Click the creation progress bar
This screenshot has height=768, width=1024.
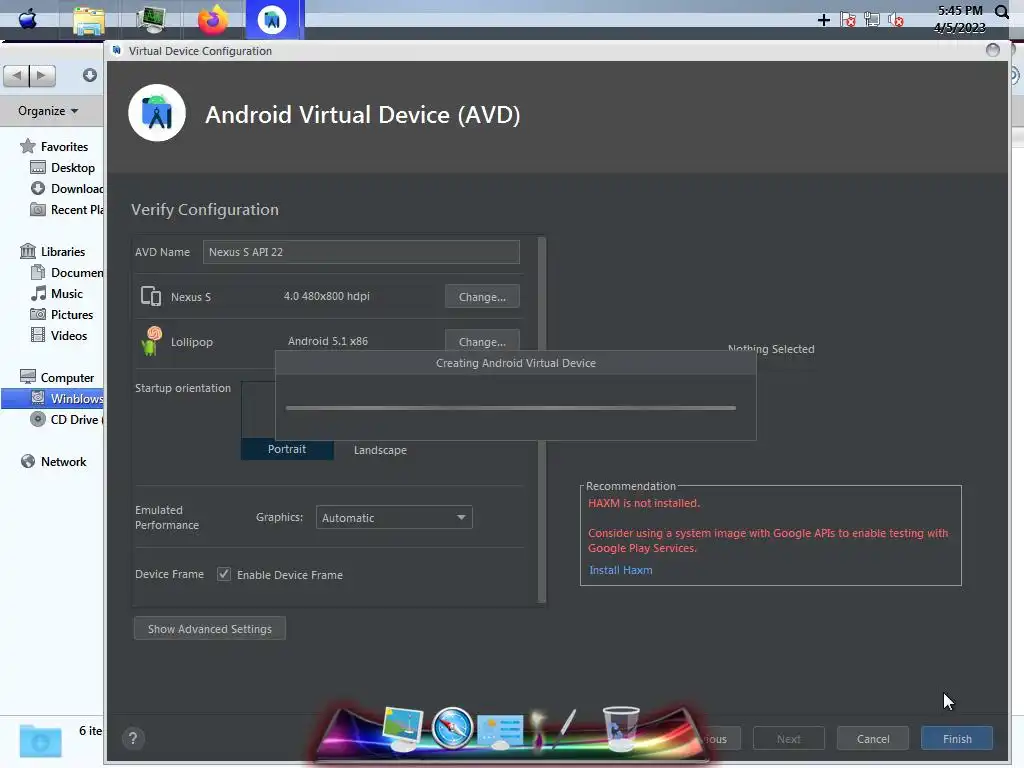click(x=511, y=408)
